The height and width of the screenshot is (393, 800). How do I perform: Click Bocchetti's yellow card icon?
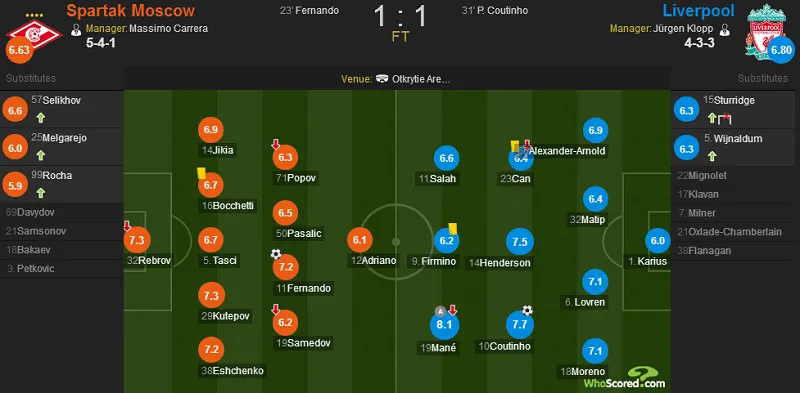pos(201,173)
